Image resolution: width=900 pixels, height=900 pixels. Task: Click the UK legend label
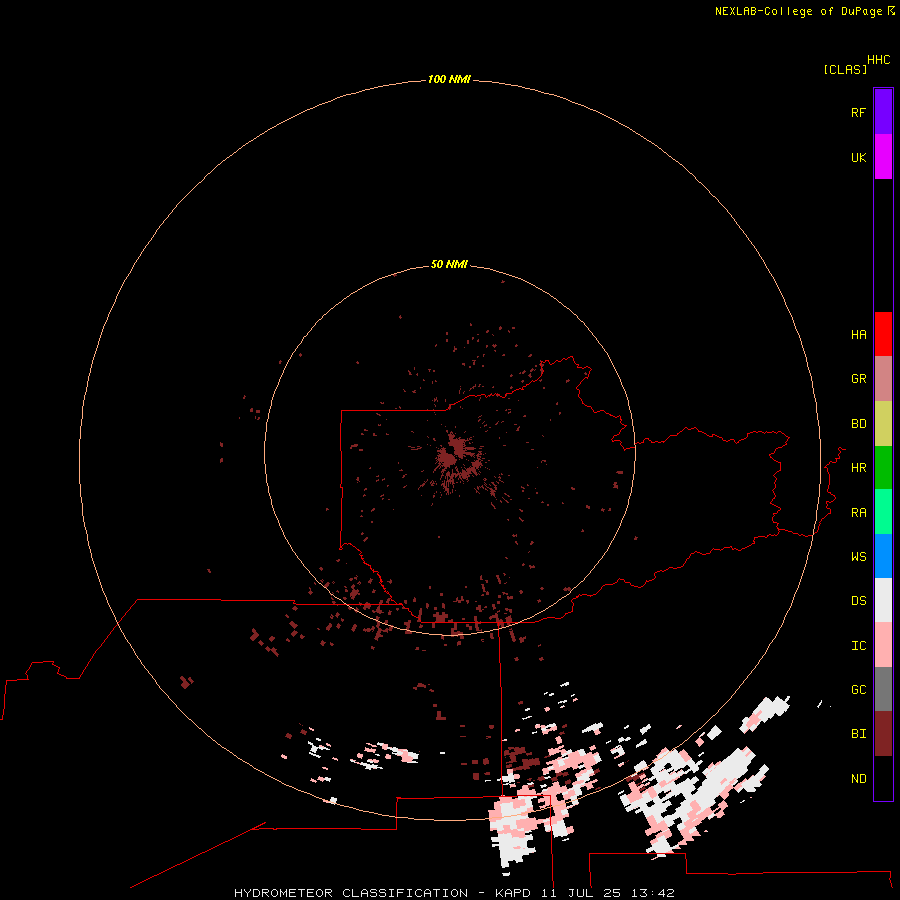coord(858,157)
